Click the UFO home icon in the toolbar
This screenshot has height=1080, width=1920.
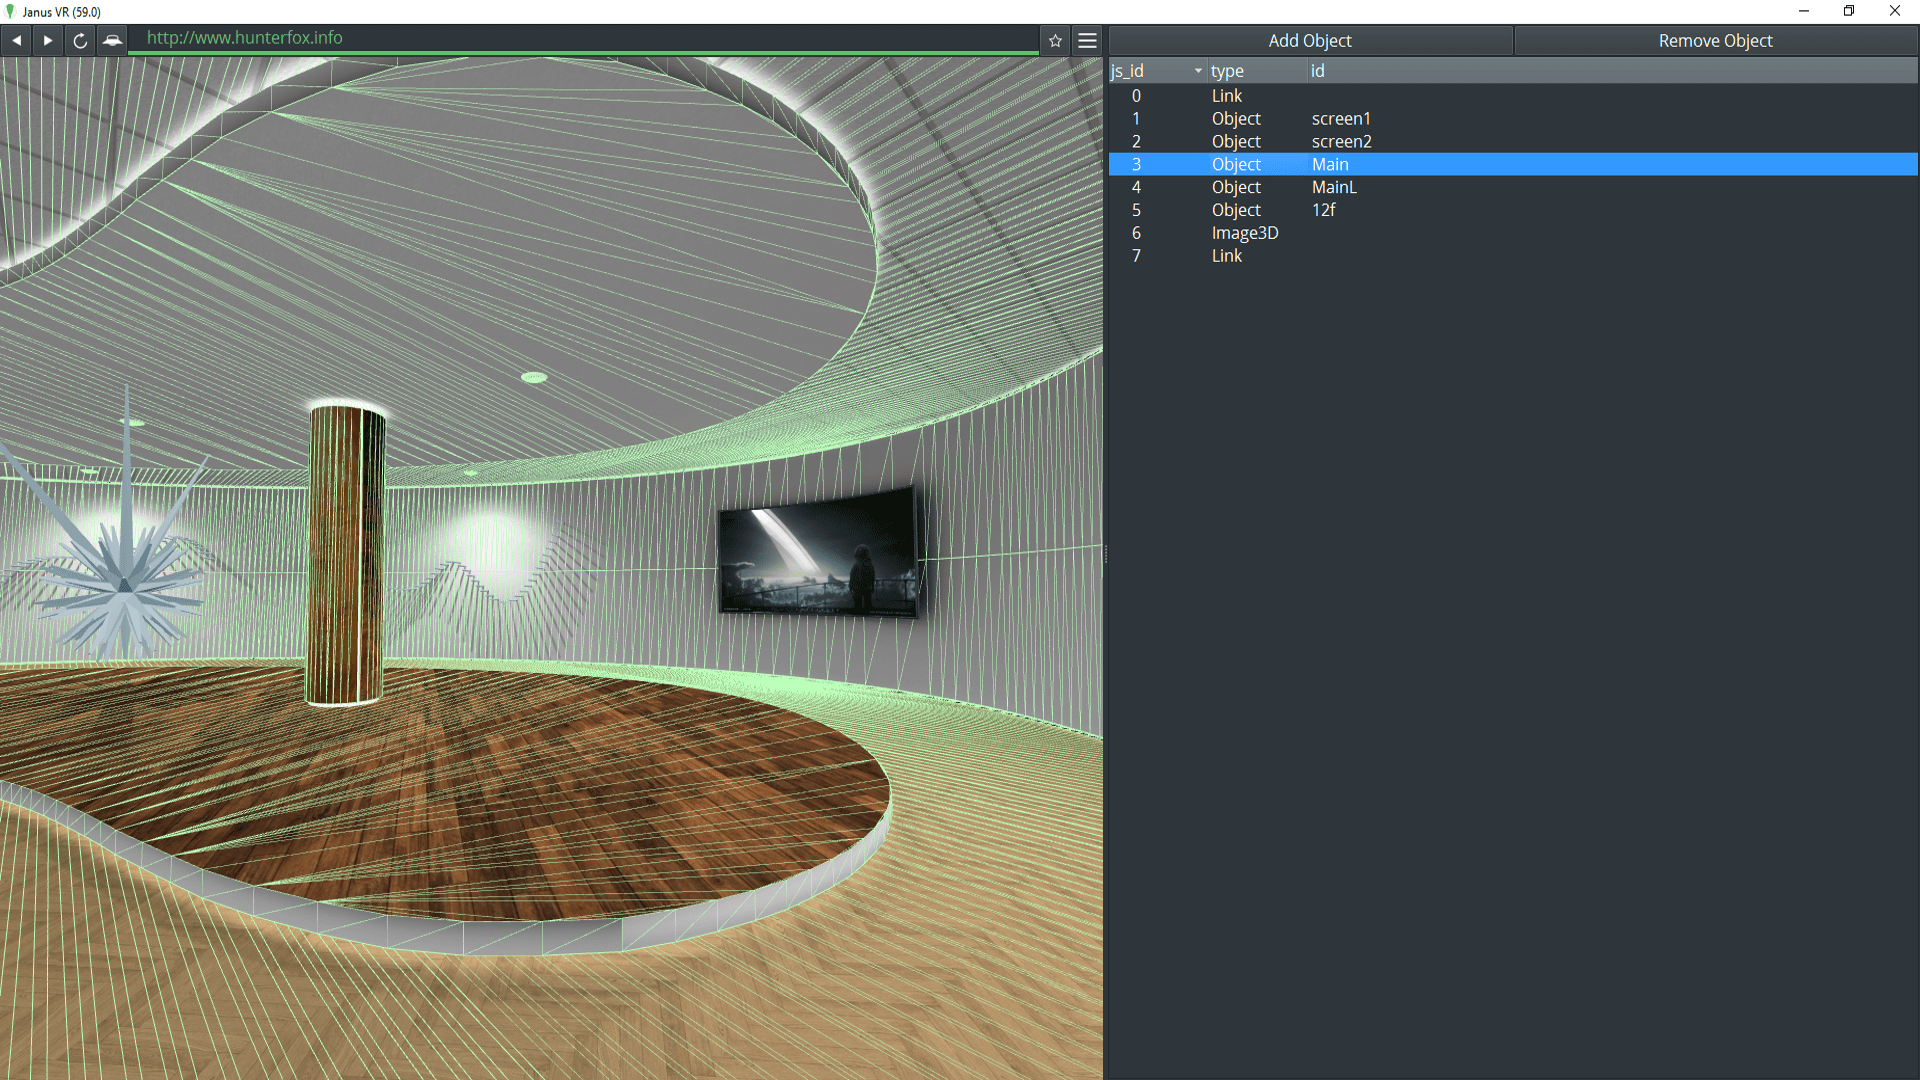pyautogui.click(x=112, y=40)
